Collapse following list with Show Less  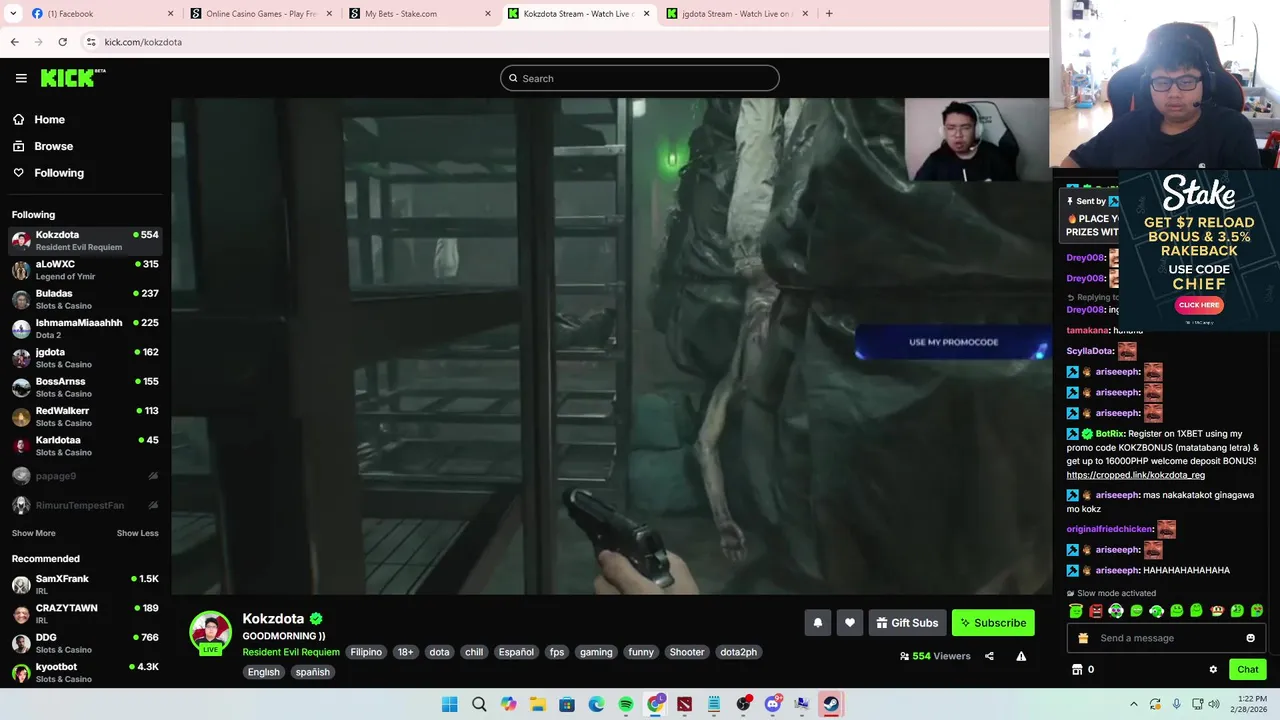point(137,533)
